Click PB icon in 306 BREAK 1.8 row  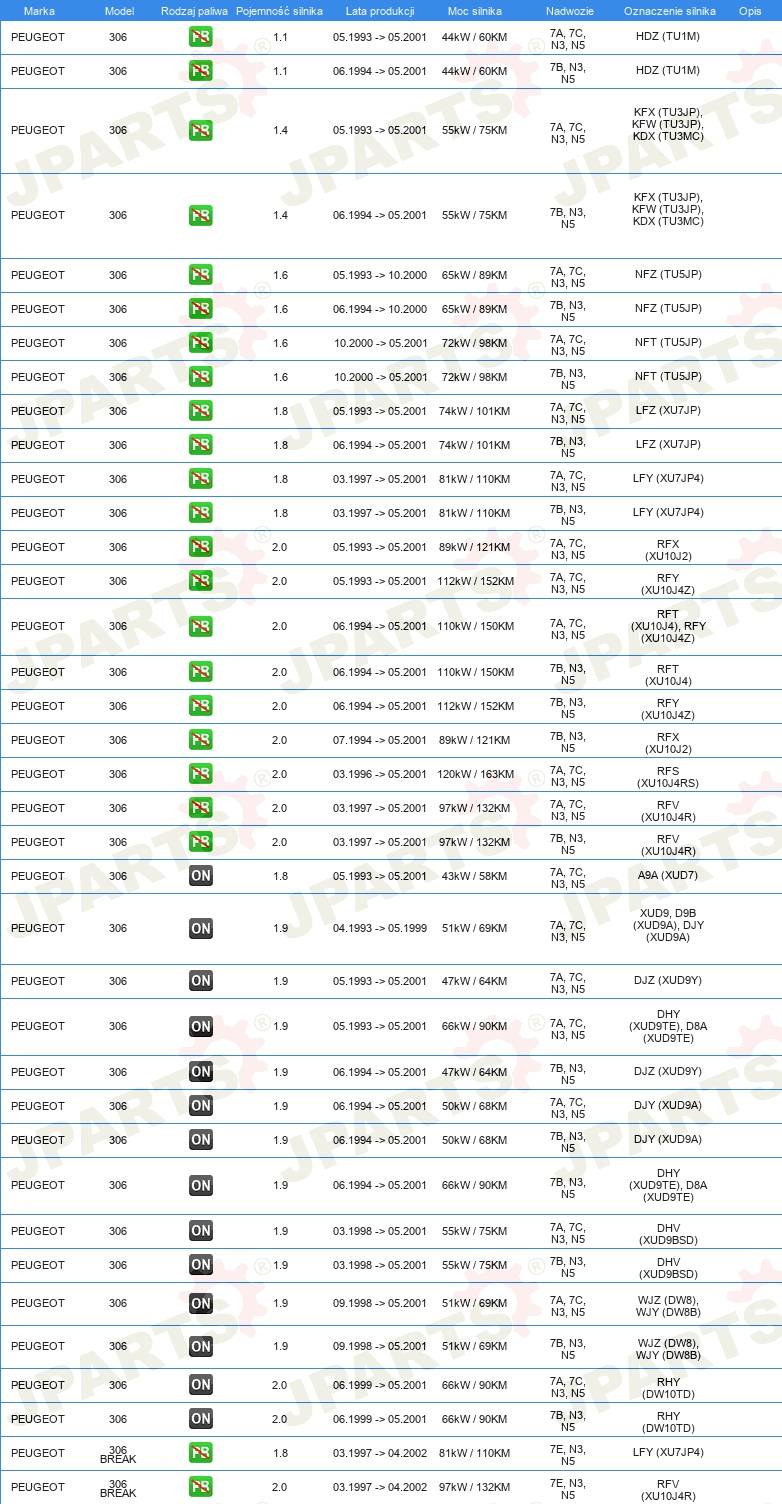coord(201,1453)
